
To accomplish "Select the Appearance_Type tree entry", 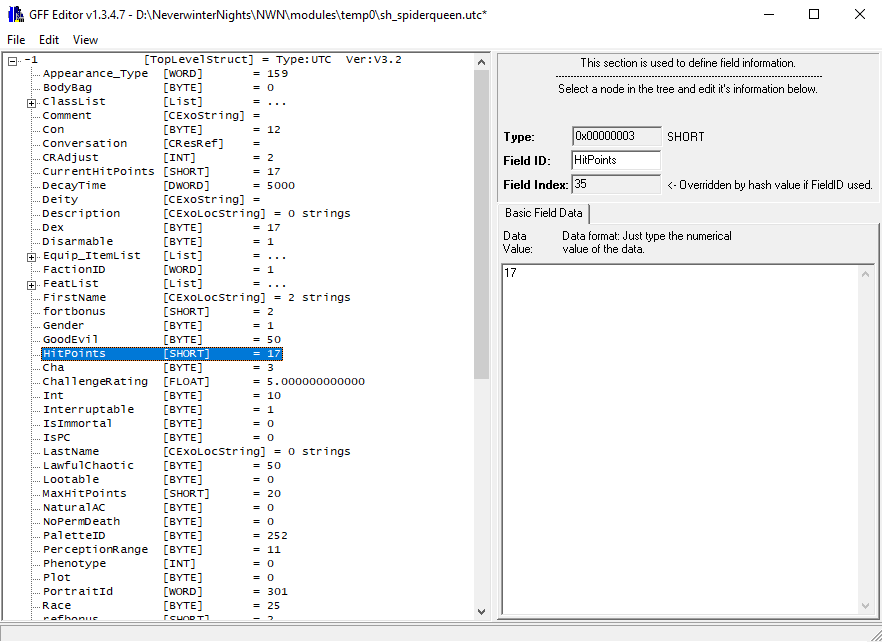I will (94, 74).
